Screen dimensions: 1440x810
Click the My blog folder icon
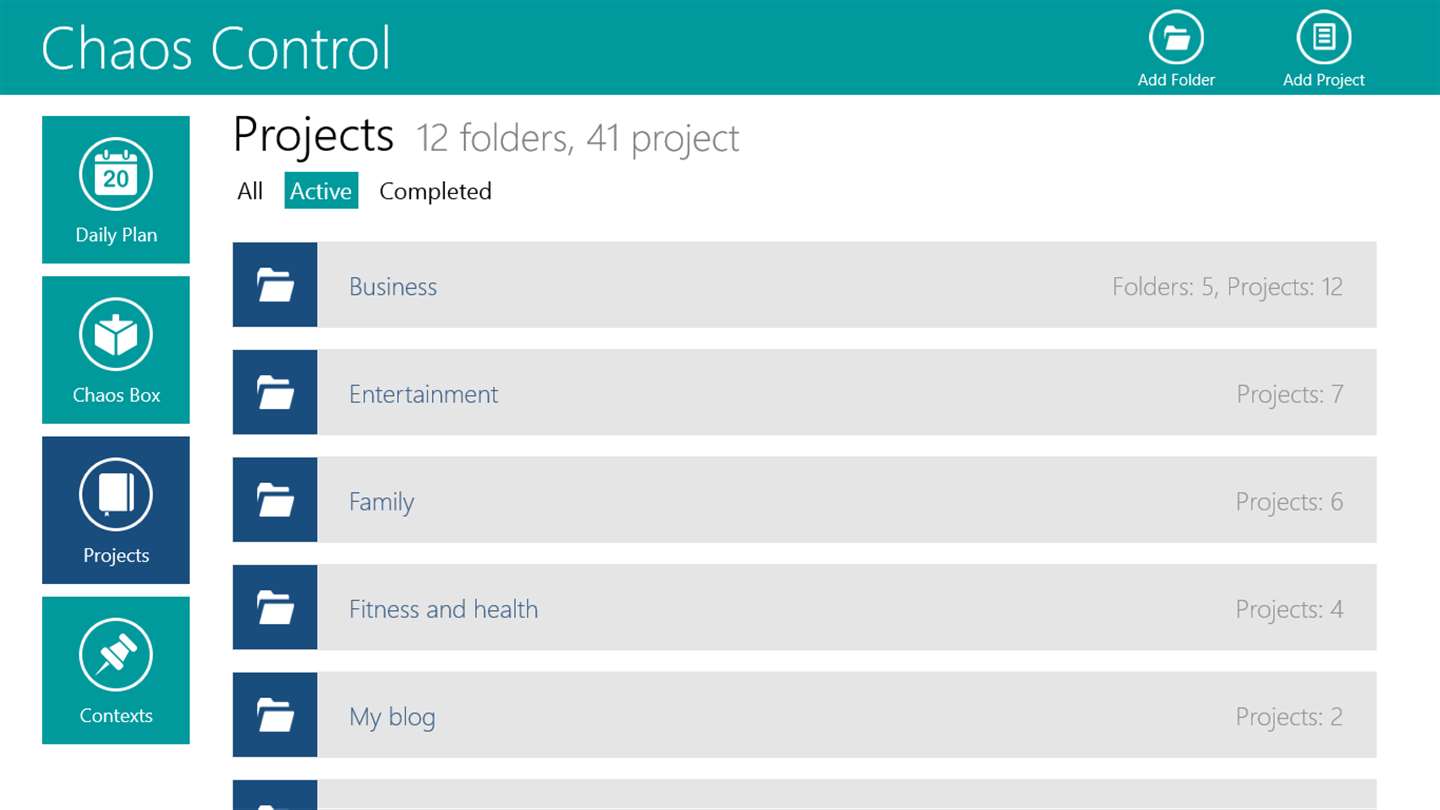[275, 715]
